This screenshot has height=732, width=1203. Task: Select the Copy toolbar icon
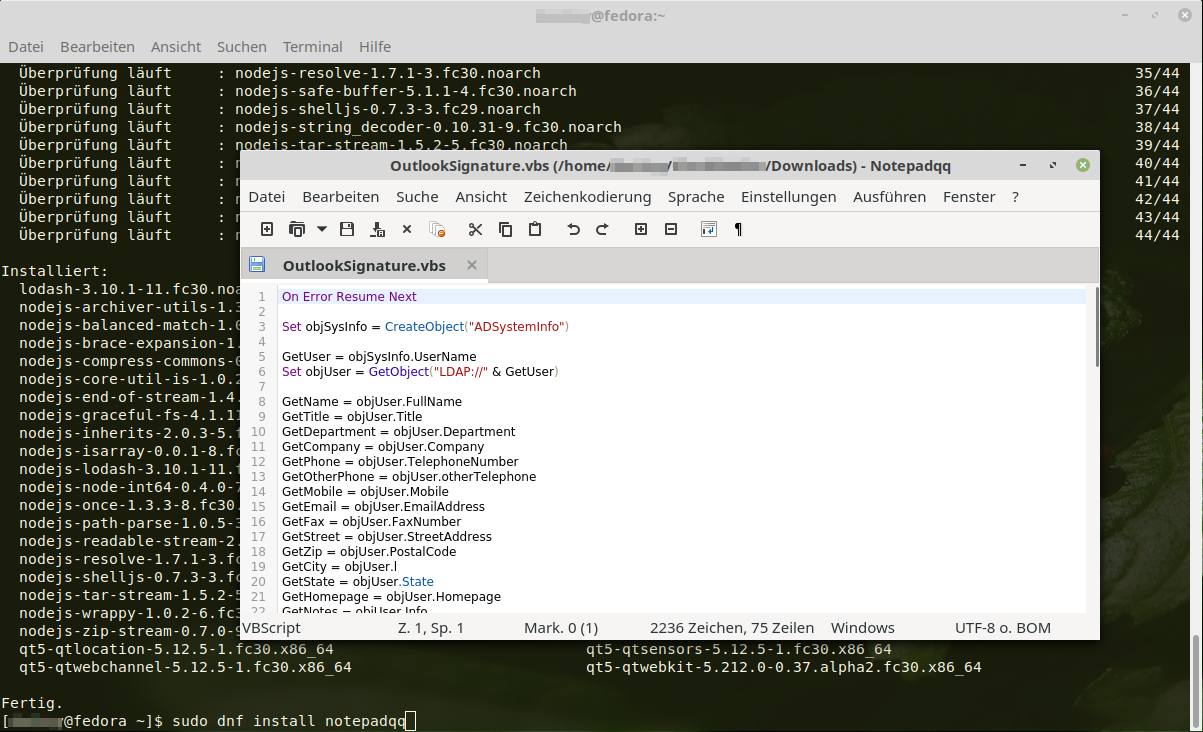tap(505, 229)
